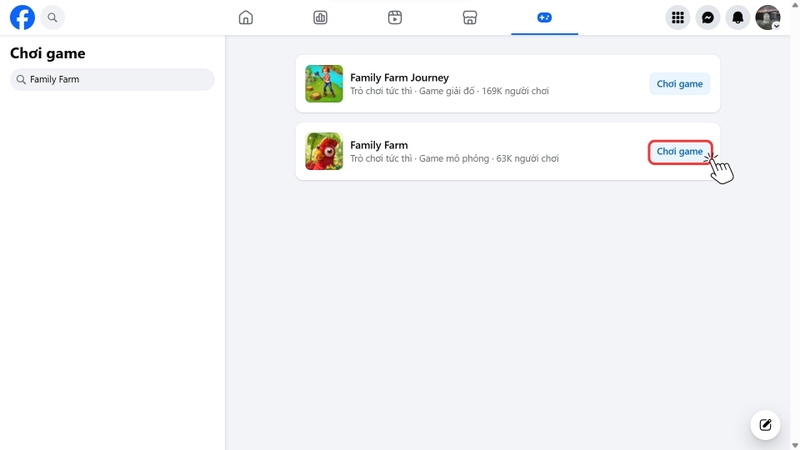Select the Gaming controller tab
Image resolution: width=800 pixels, height=450 pixels.
pyautogui.click(x=544, y=17)
